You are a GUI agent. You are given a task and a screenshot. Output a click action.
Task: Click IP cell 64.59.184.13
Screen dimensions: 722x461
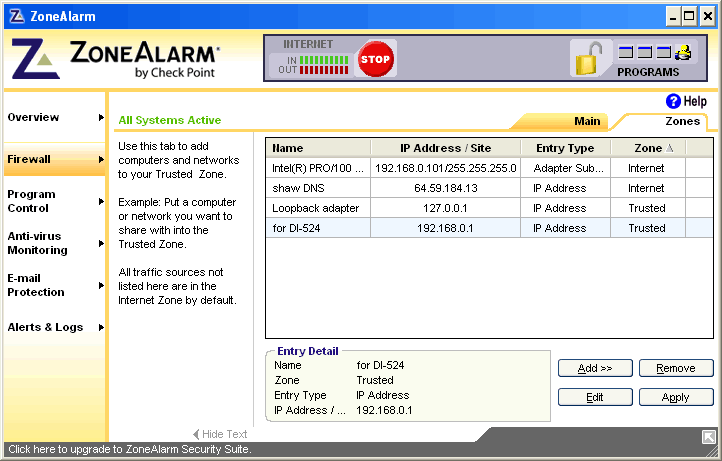pyautogui.click(x=446, y=188)
